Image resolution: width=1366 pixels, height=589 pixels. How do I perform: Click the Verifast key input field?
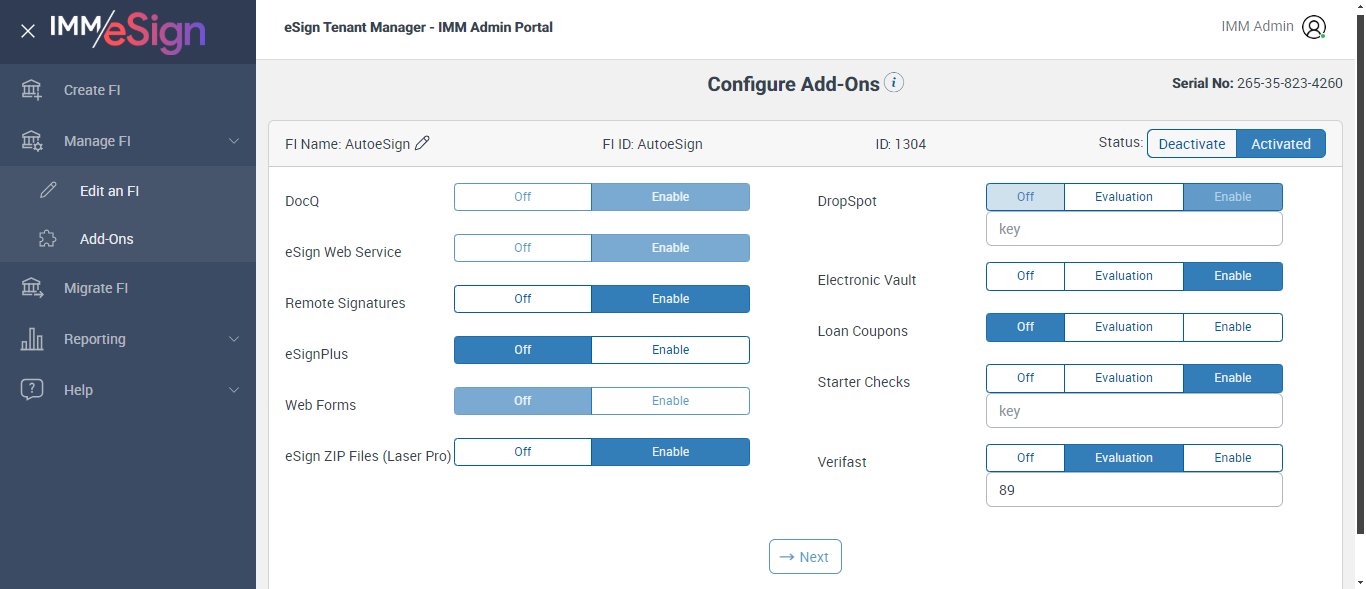(x=1133, y=490)
